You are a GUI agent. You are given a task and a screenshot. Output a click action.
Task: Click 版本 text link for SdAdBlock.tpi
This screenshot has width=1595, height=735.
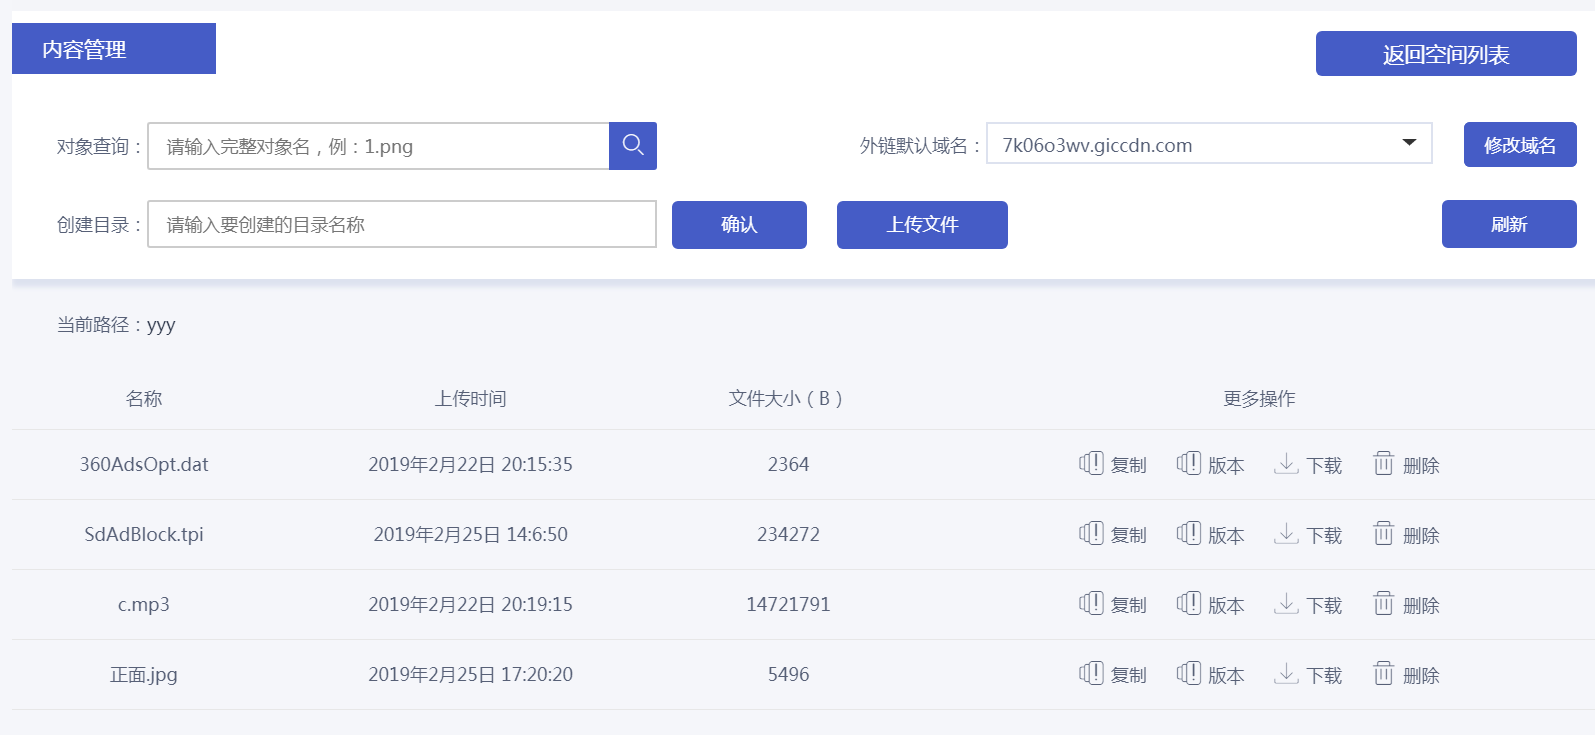(x=1226, y=535)
